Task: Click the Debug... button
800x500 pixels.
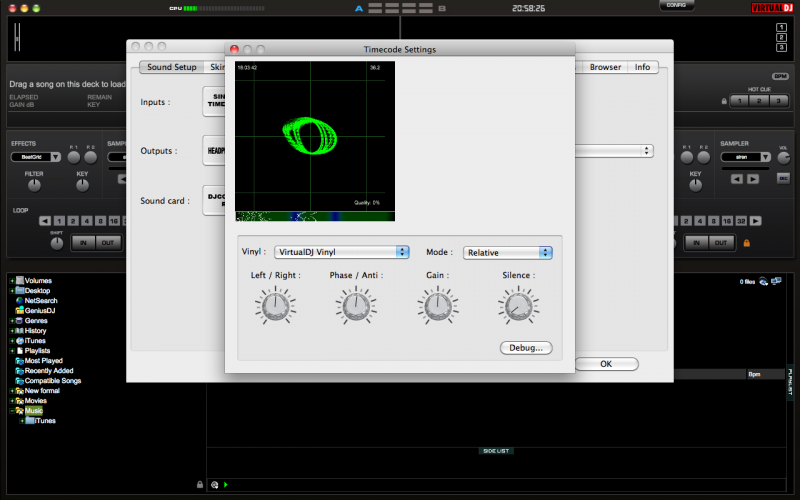Action: click(526, 348)
